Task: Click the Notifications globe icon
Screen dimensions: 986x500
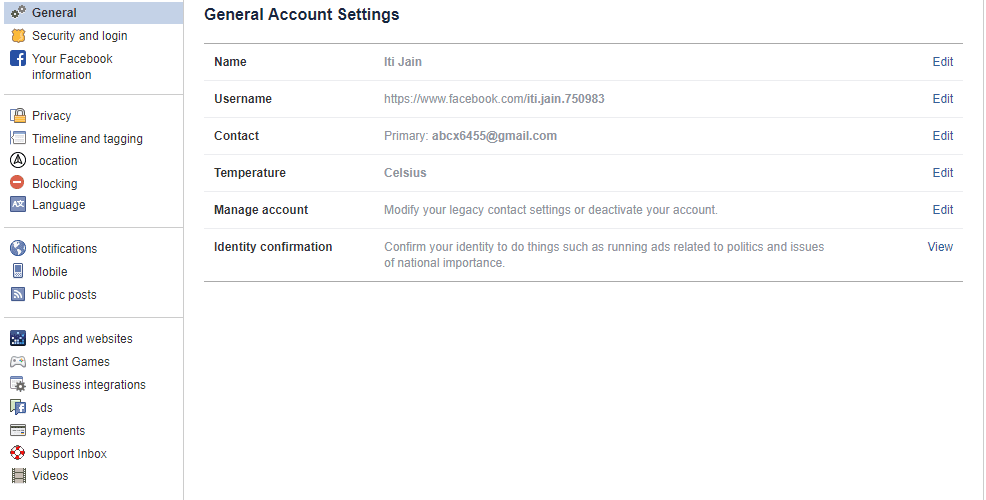Action: click(x=18, y=248)
